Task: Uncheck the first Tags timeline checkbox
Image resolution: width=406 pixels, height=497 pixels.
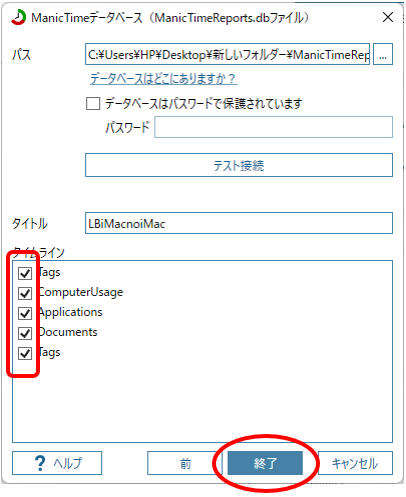Action: pyautogui.click(x=25, y=273)
